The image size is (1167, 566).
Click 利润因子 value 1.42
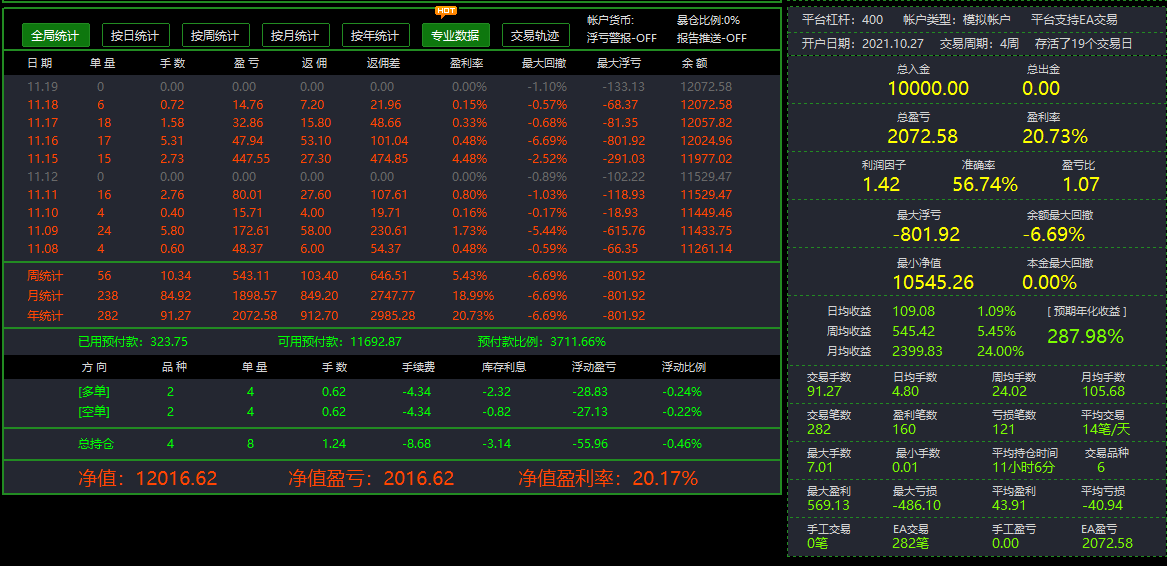click(x=881, y=185)
